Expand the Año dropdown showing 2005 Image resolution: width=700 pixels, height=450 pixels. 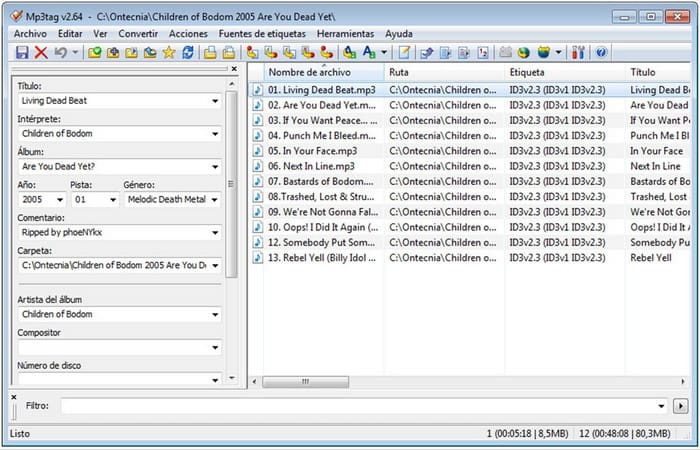(60, 200)
